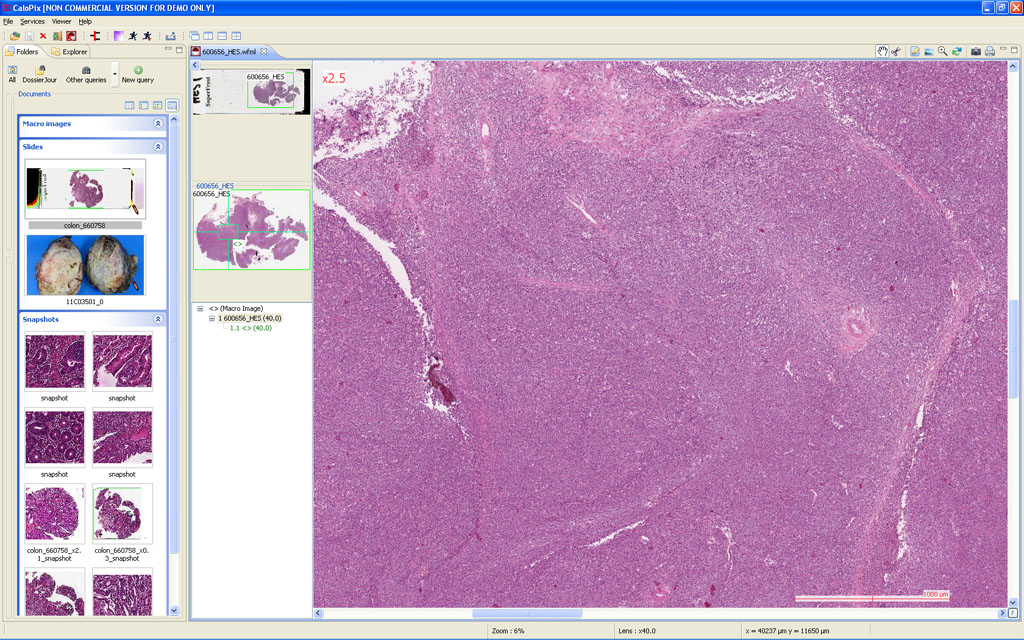Collapse the Macro images section

[160, 123]
